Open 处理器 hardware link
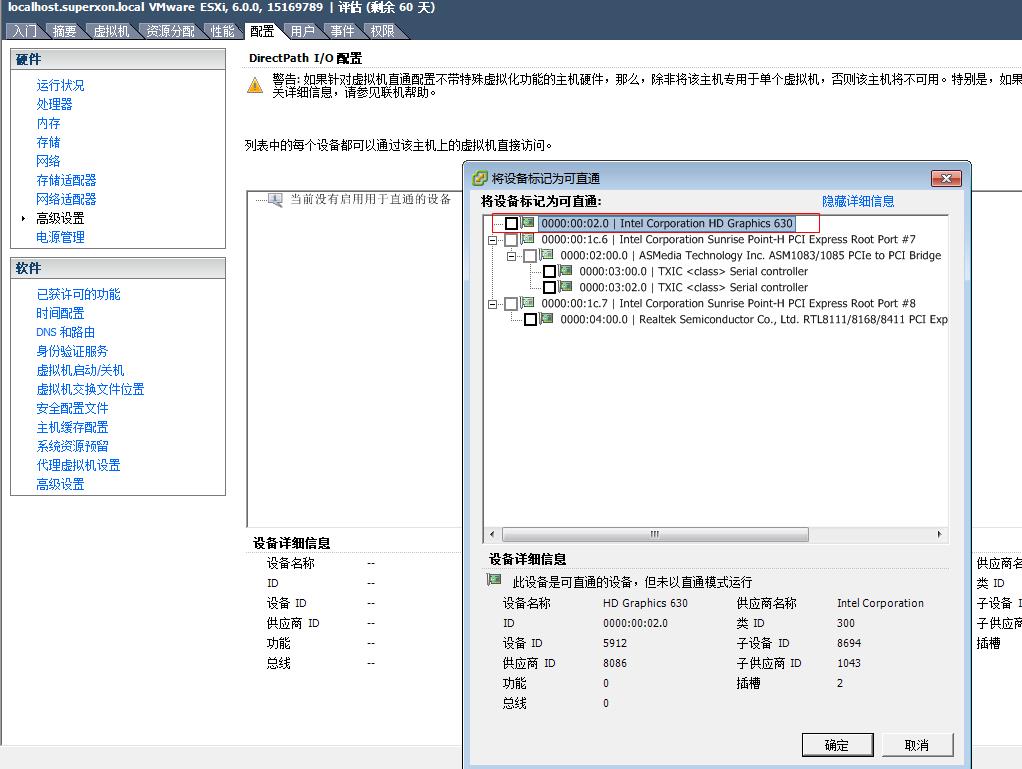This screenshot has height=769, width=1022. (x=54, y=104)
